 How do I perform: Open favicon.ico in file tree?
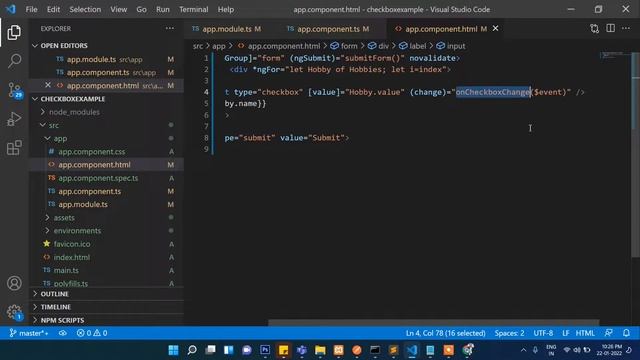(72, 244)
